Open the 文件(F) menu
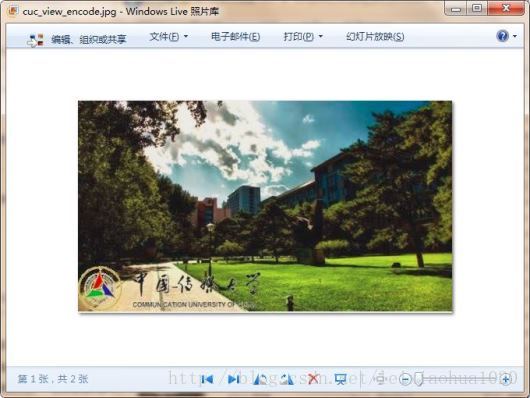530x398 pixels. (164, 37)
